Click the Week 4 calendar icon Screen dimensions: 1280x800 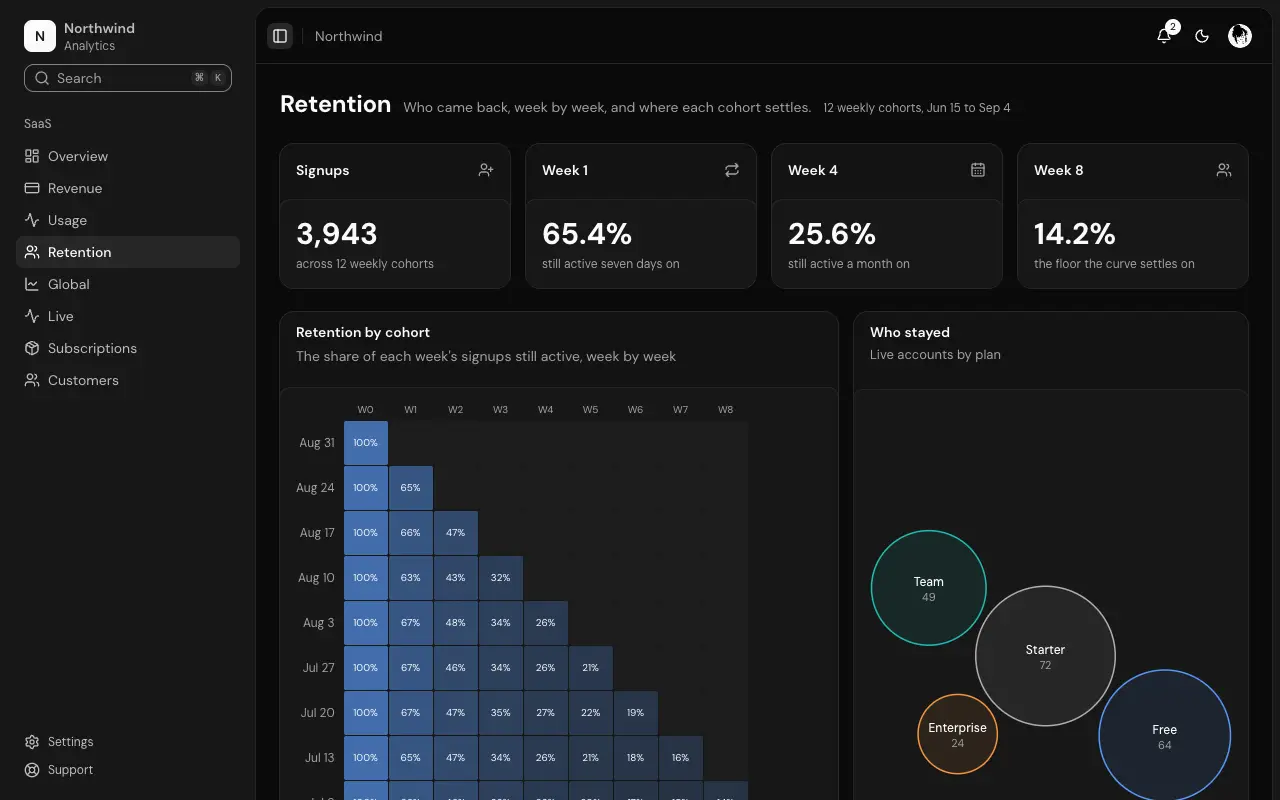tap(978, 170)
